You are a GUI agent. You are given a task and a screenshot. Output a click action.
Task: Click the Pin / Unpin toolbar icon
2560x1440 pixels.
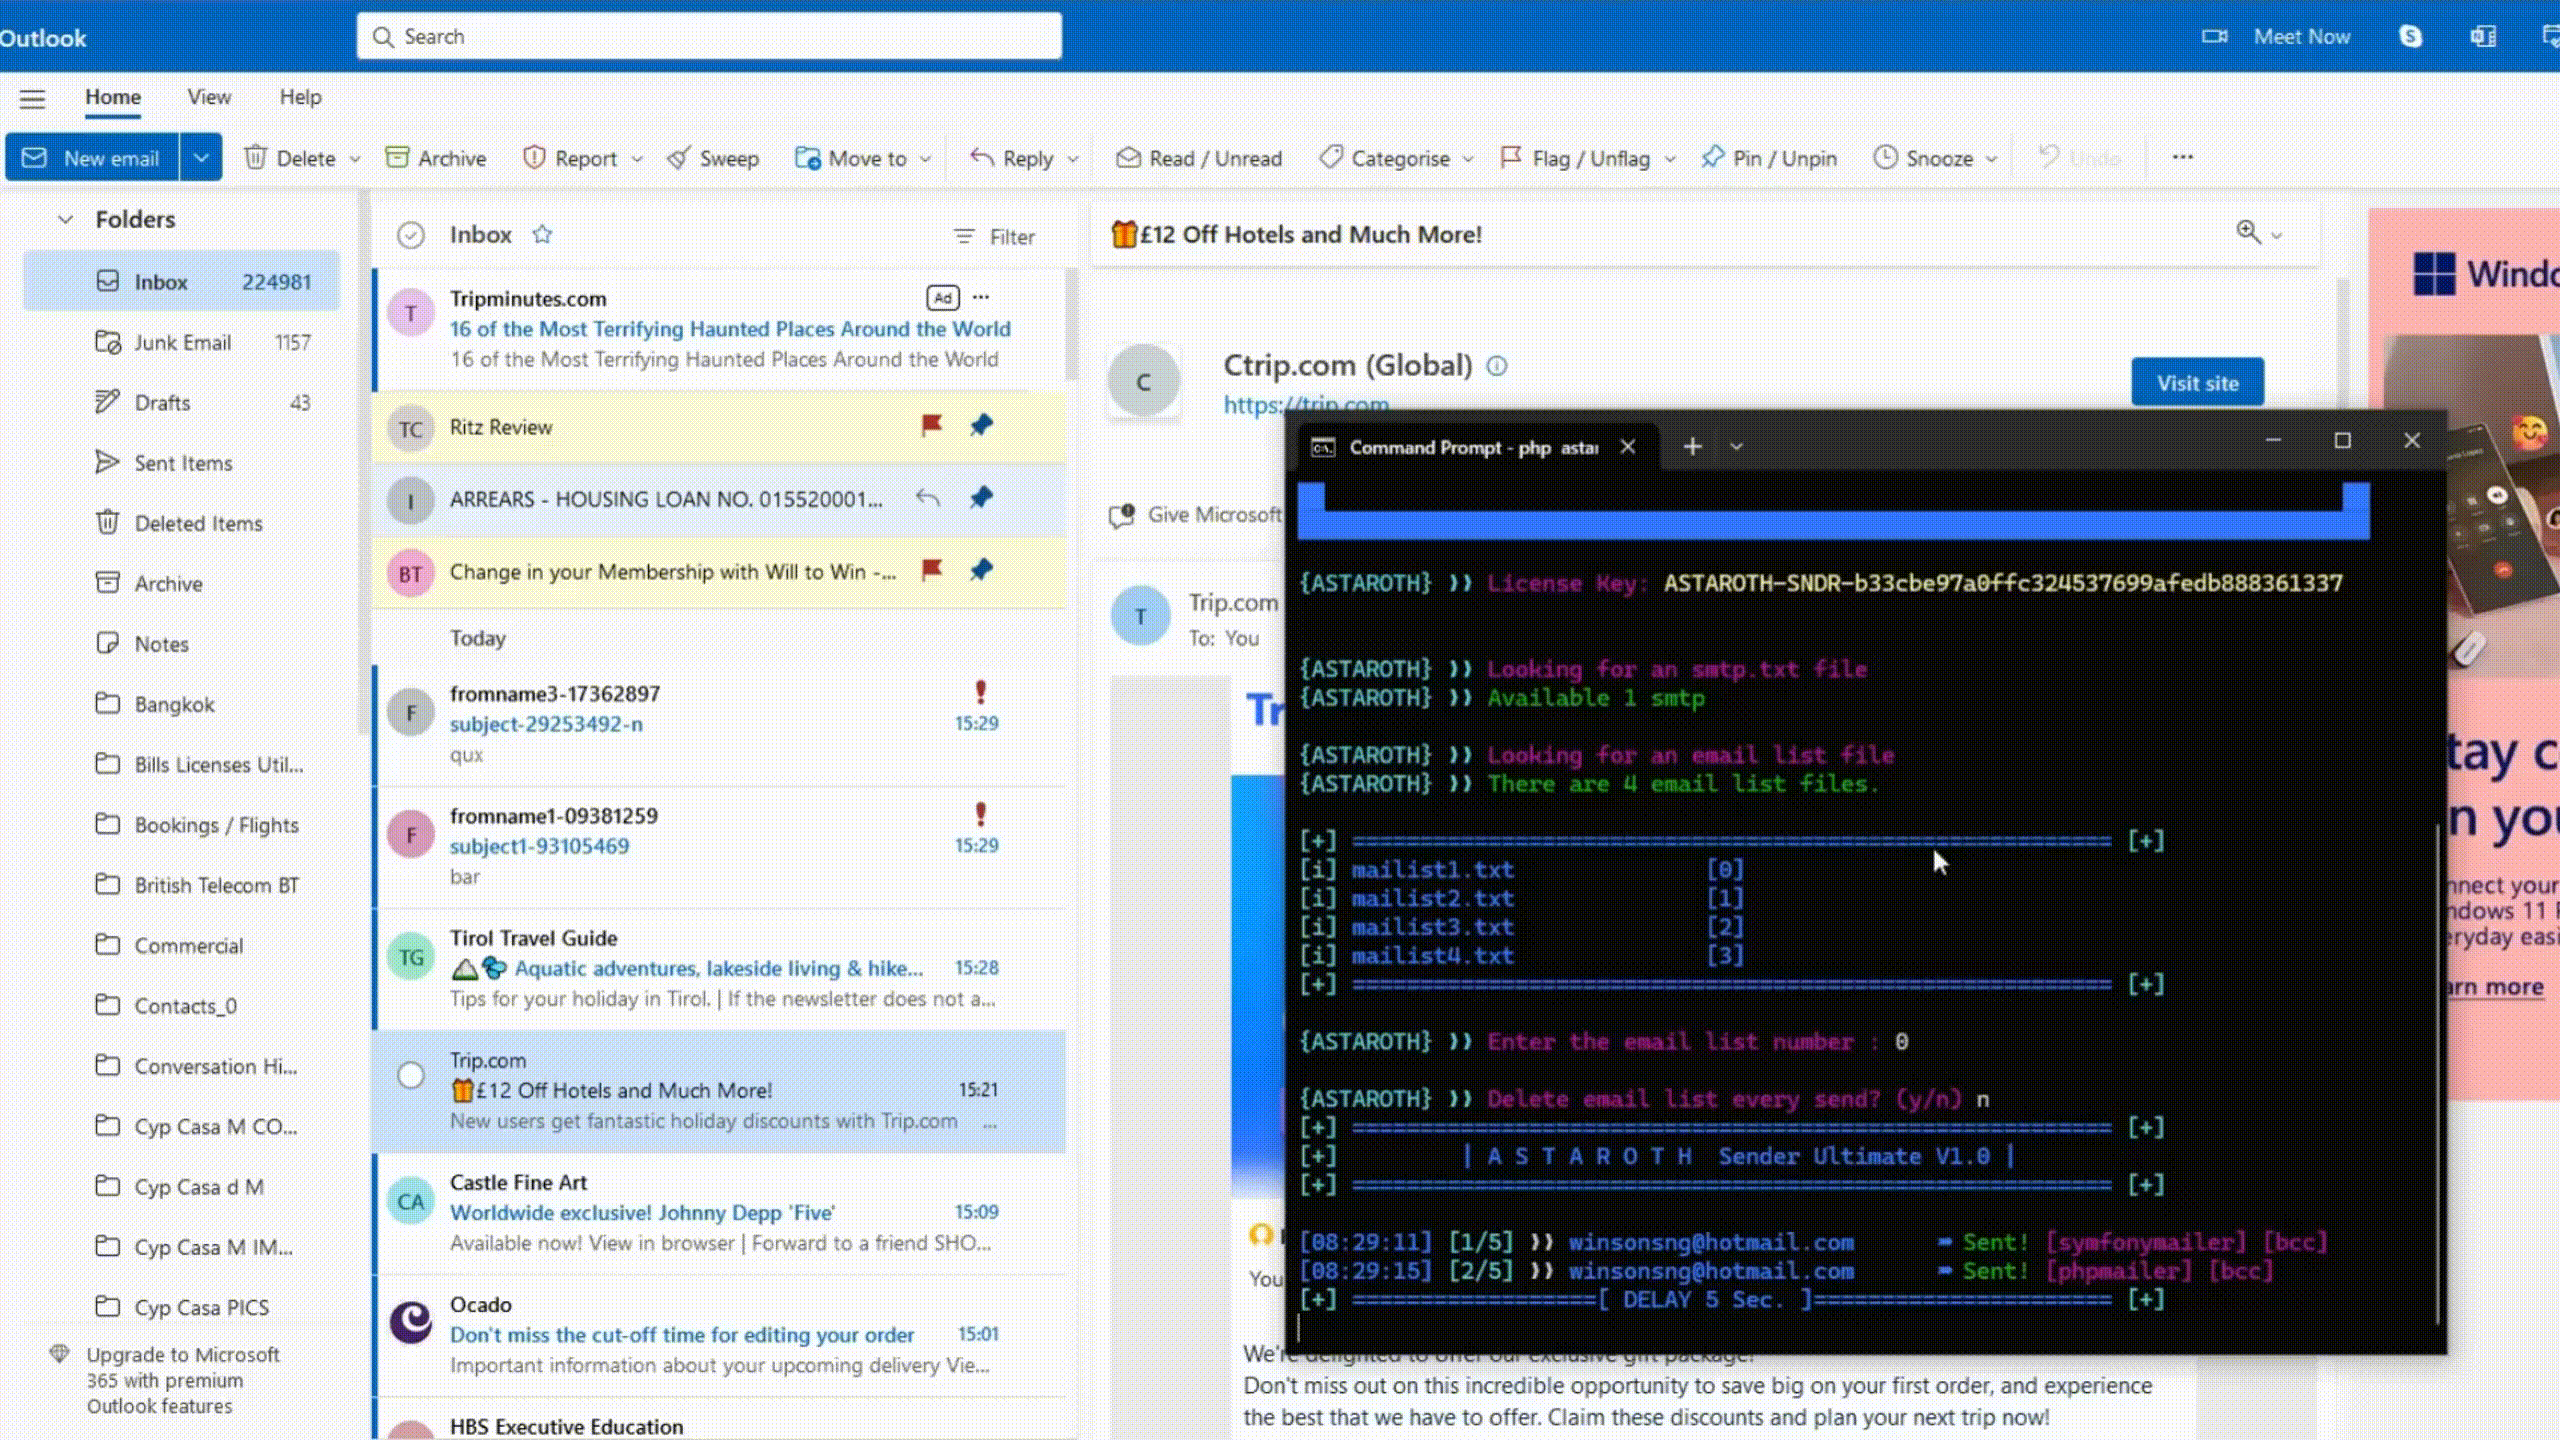(1713, 158)
